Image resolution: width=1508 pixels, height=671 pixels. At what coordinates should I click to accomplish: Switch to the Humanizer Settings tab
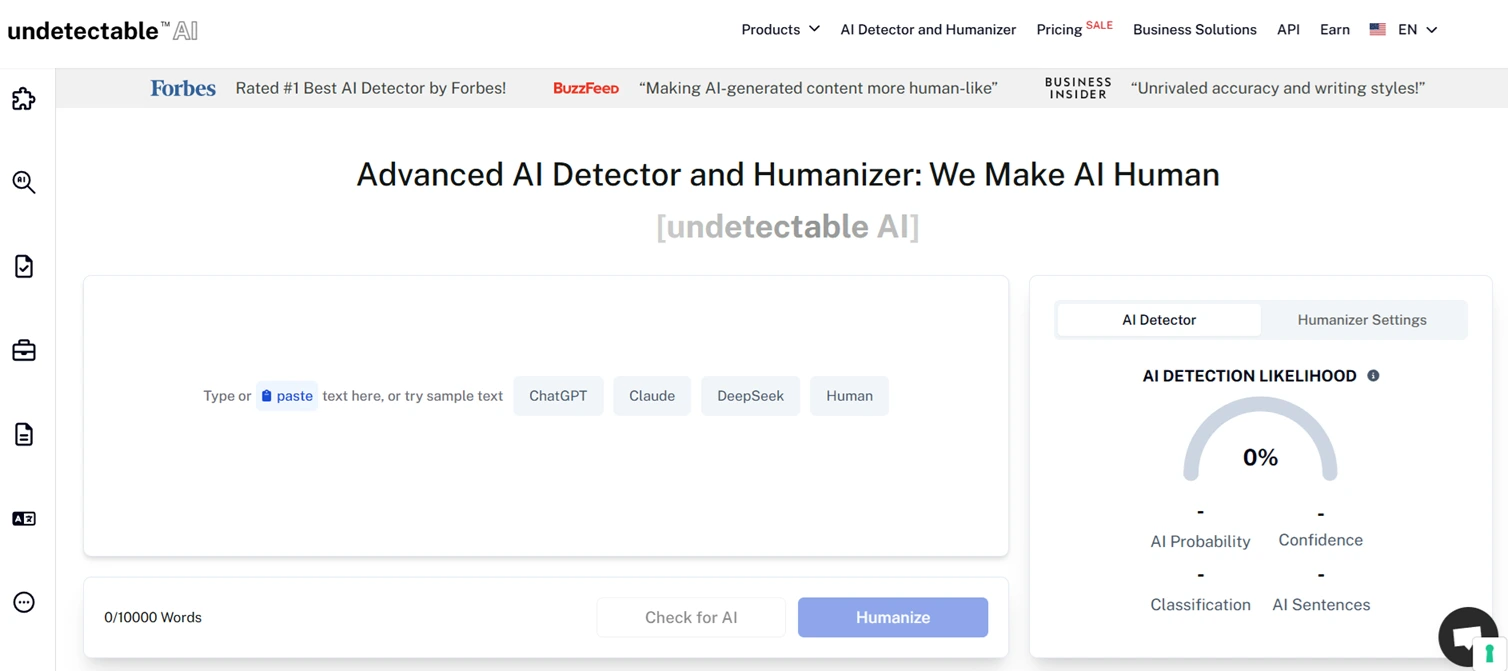tap(1362, 319)
